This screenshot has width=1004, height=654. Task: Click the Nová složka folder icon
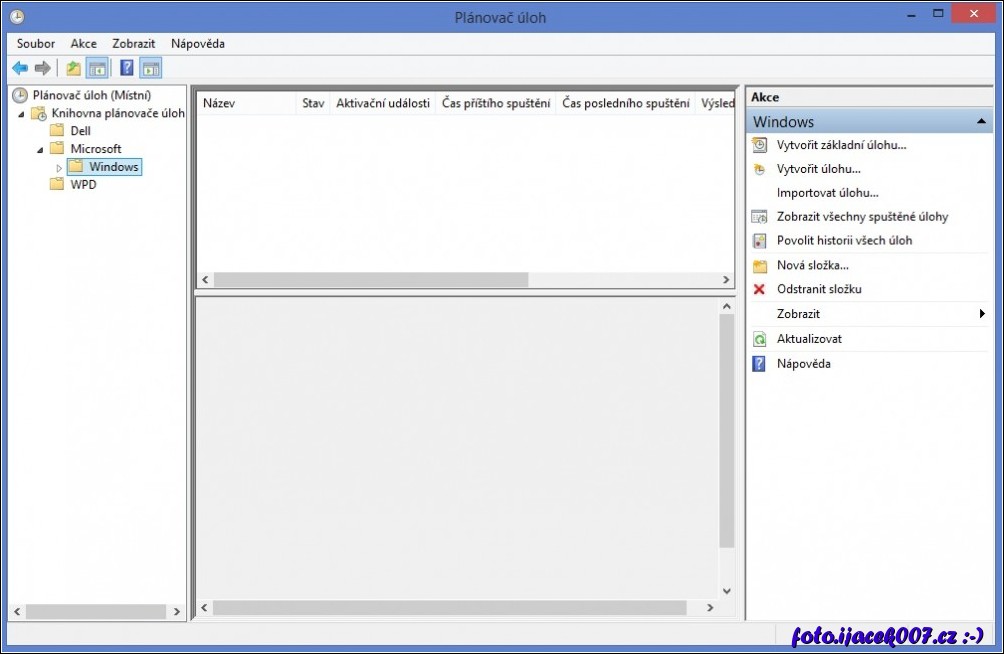point(759,265)
